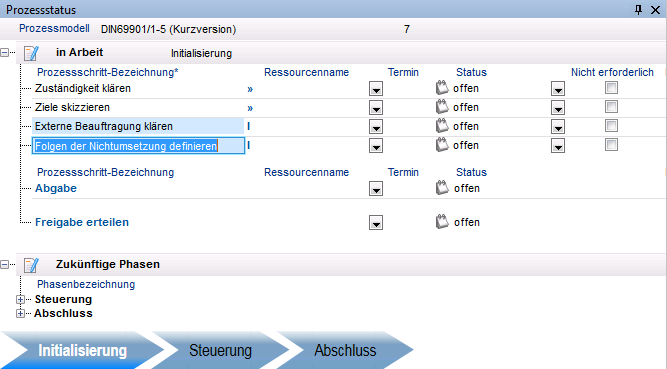667x369 pixels.
Task: Open the Abgabe link
Action: (x=56, y=188)
